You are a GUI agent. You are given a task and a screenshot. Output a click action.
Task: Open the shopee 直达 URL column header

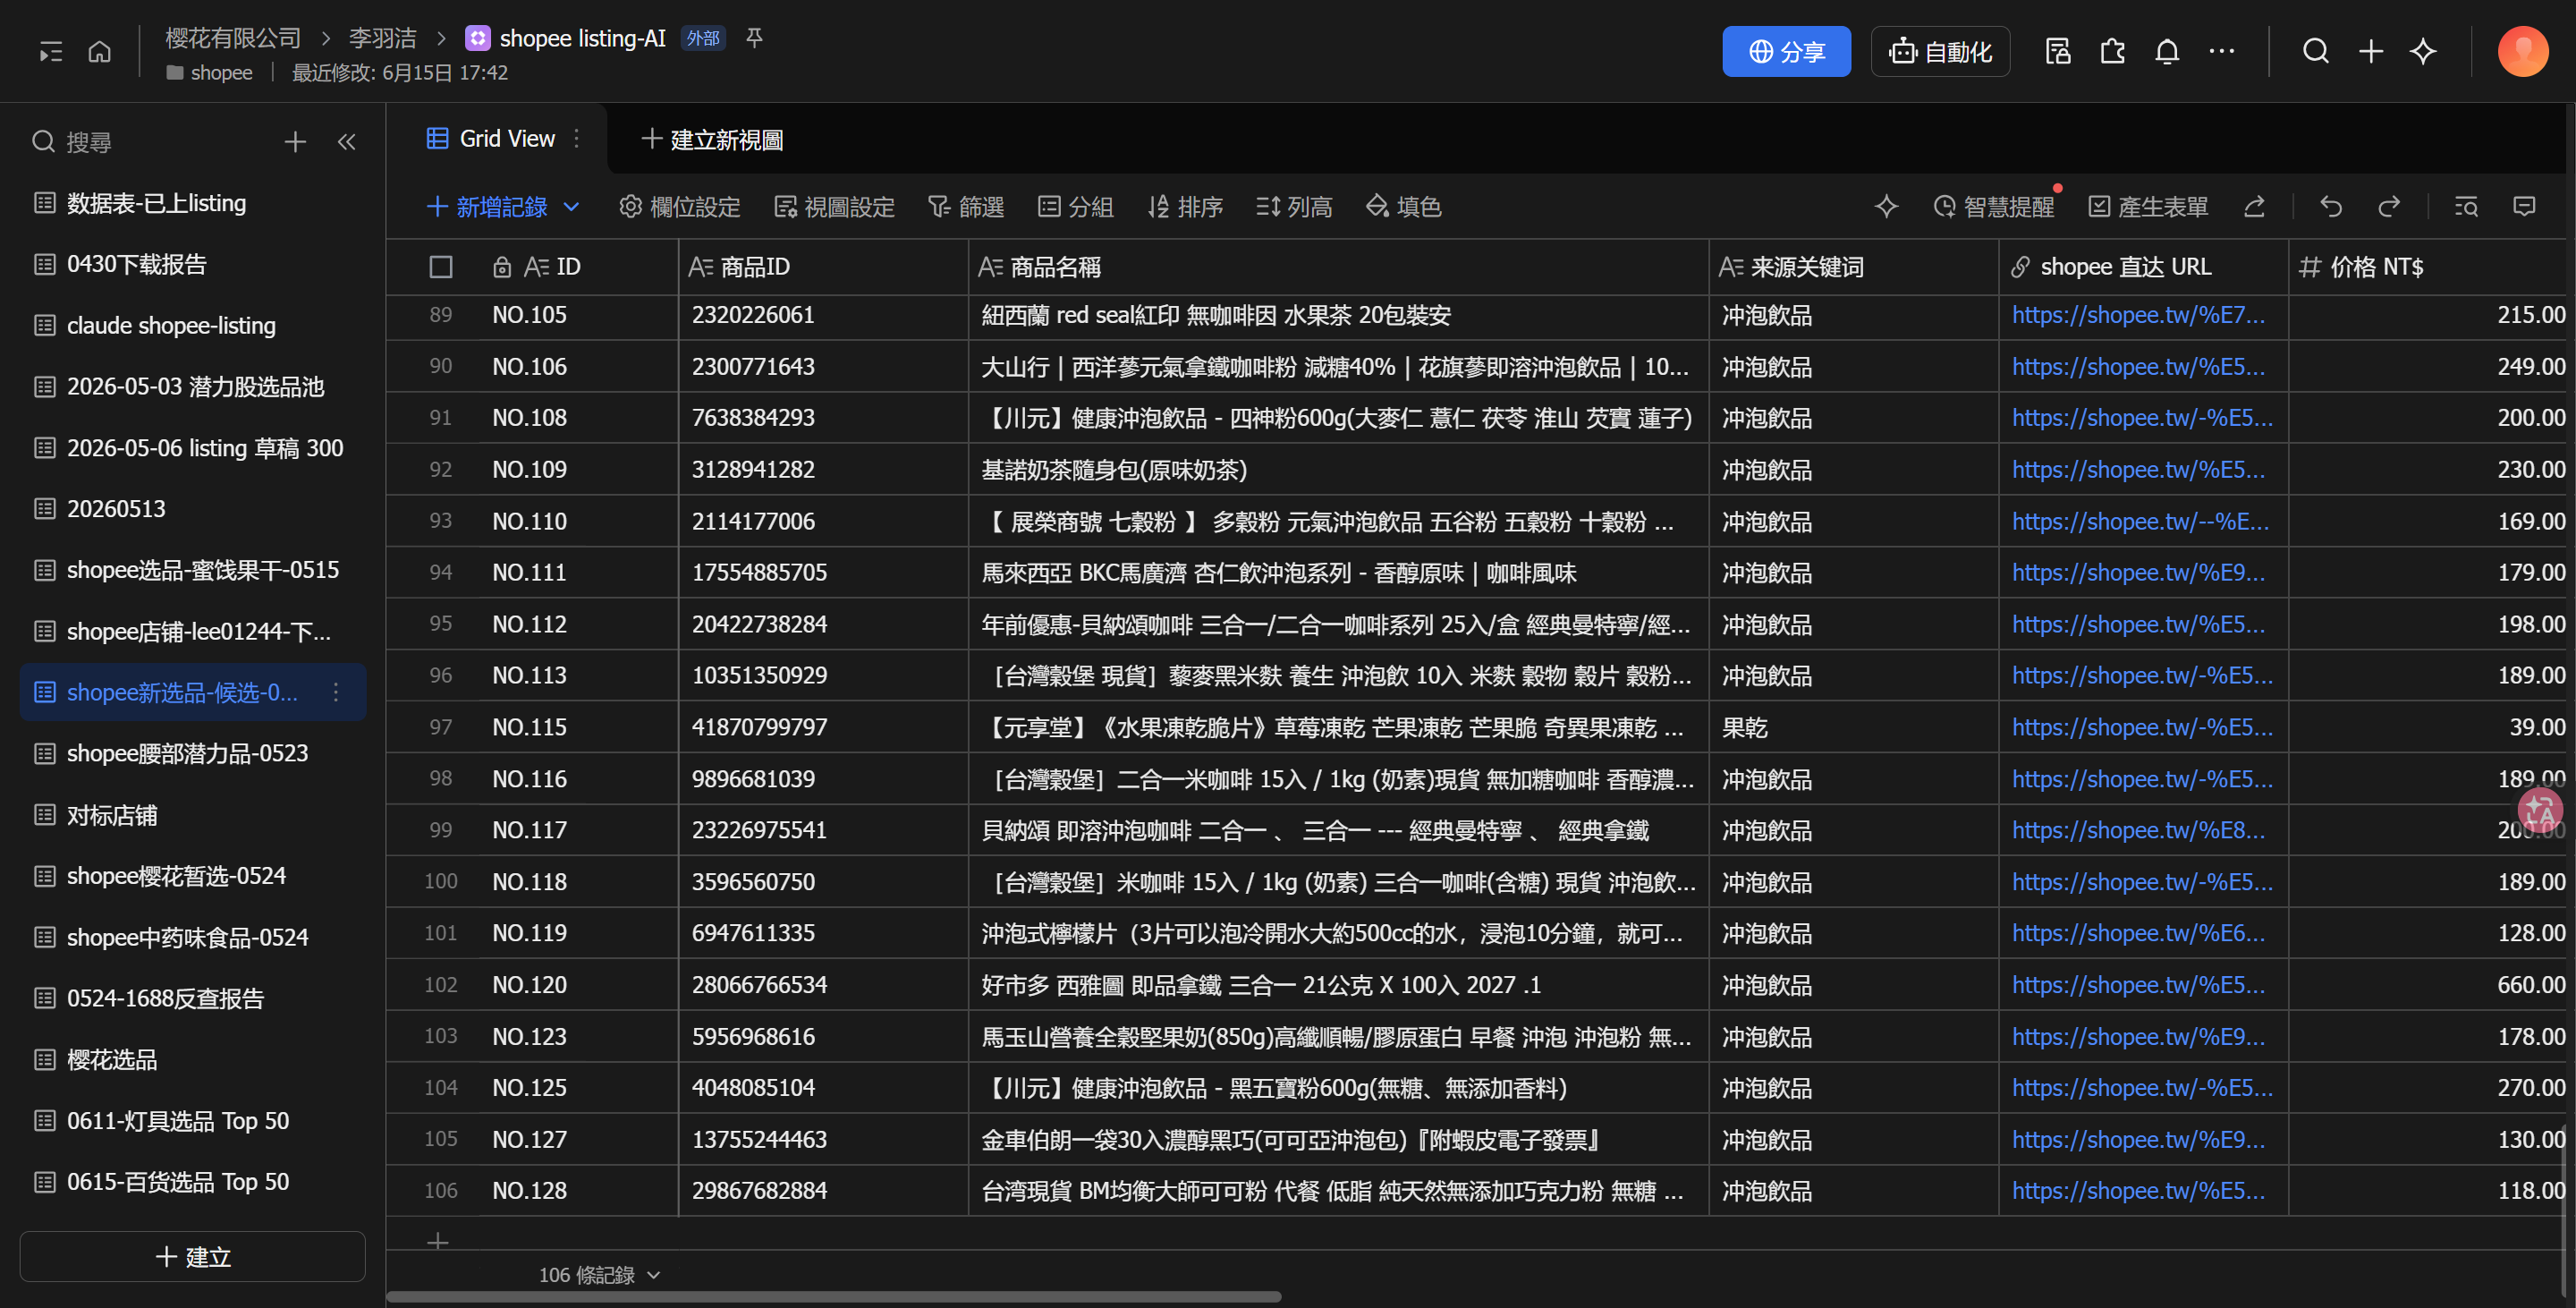click(2144, 267)
